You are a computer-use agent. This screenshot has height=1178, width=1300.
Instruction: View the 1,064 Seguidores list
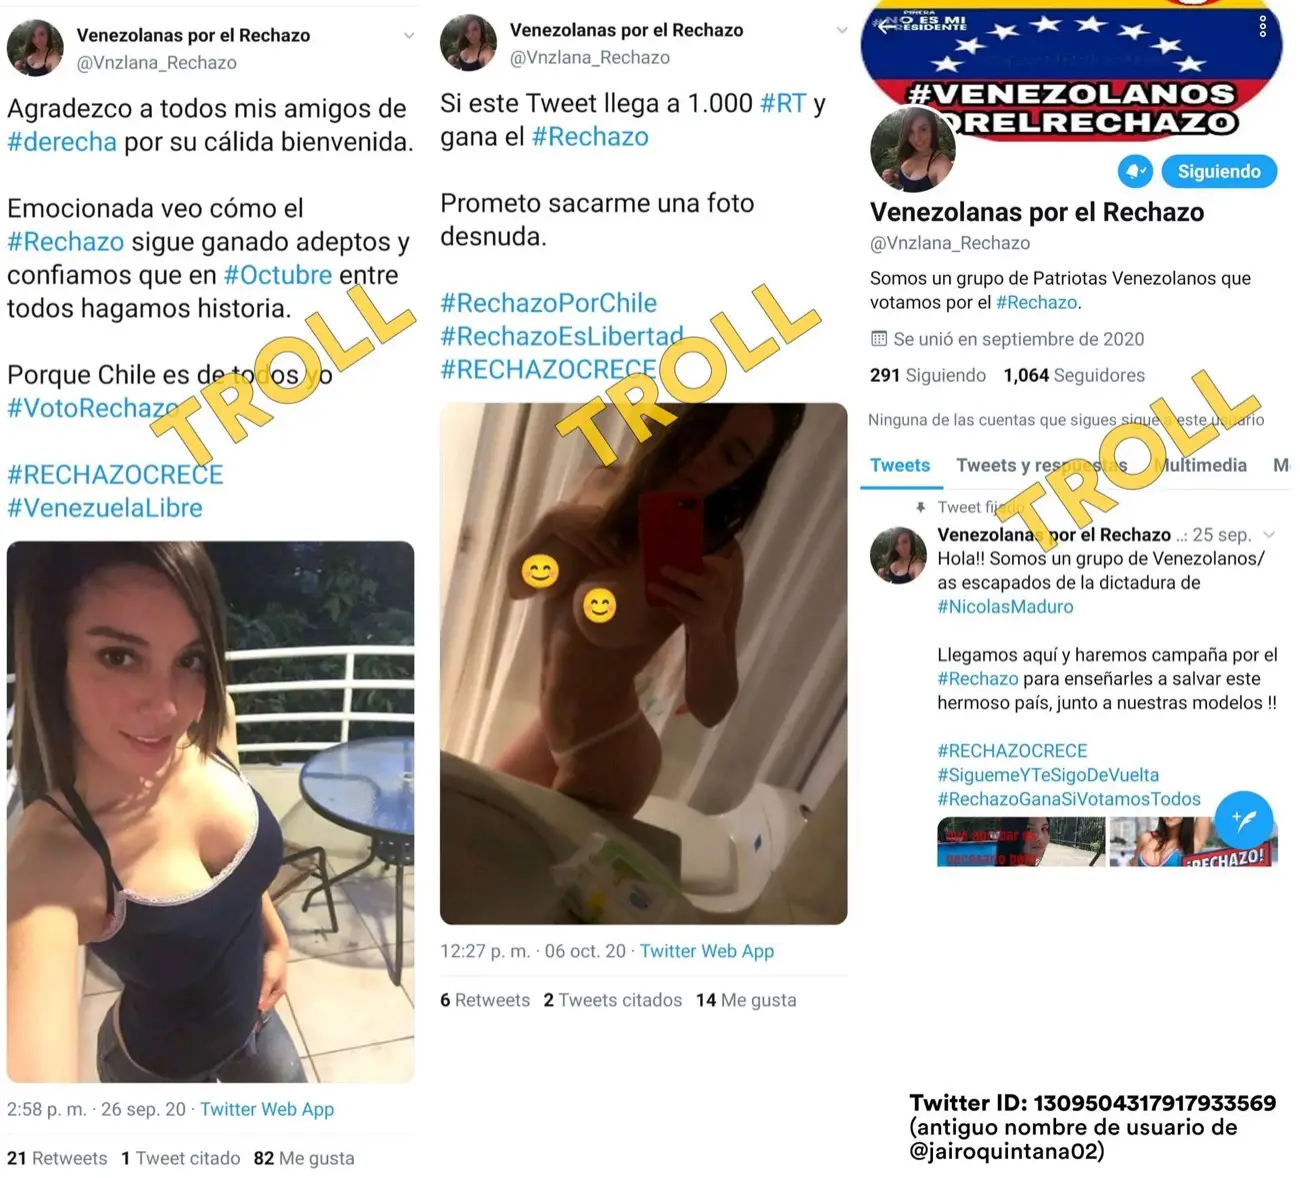click(x=1074, y=375)
